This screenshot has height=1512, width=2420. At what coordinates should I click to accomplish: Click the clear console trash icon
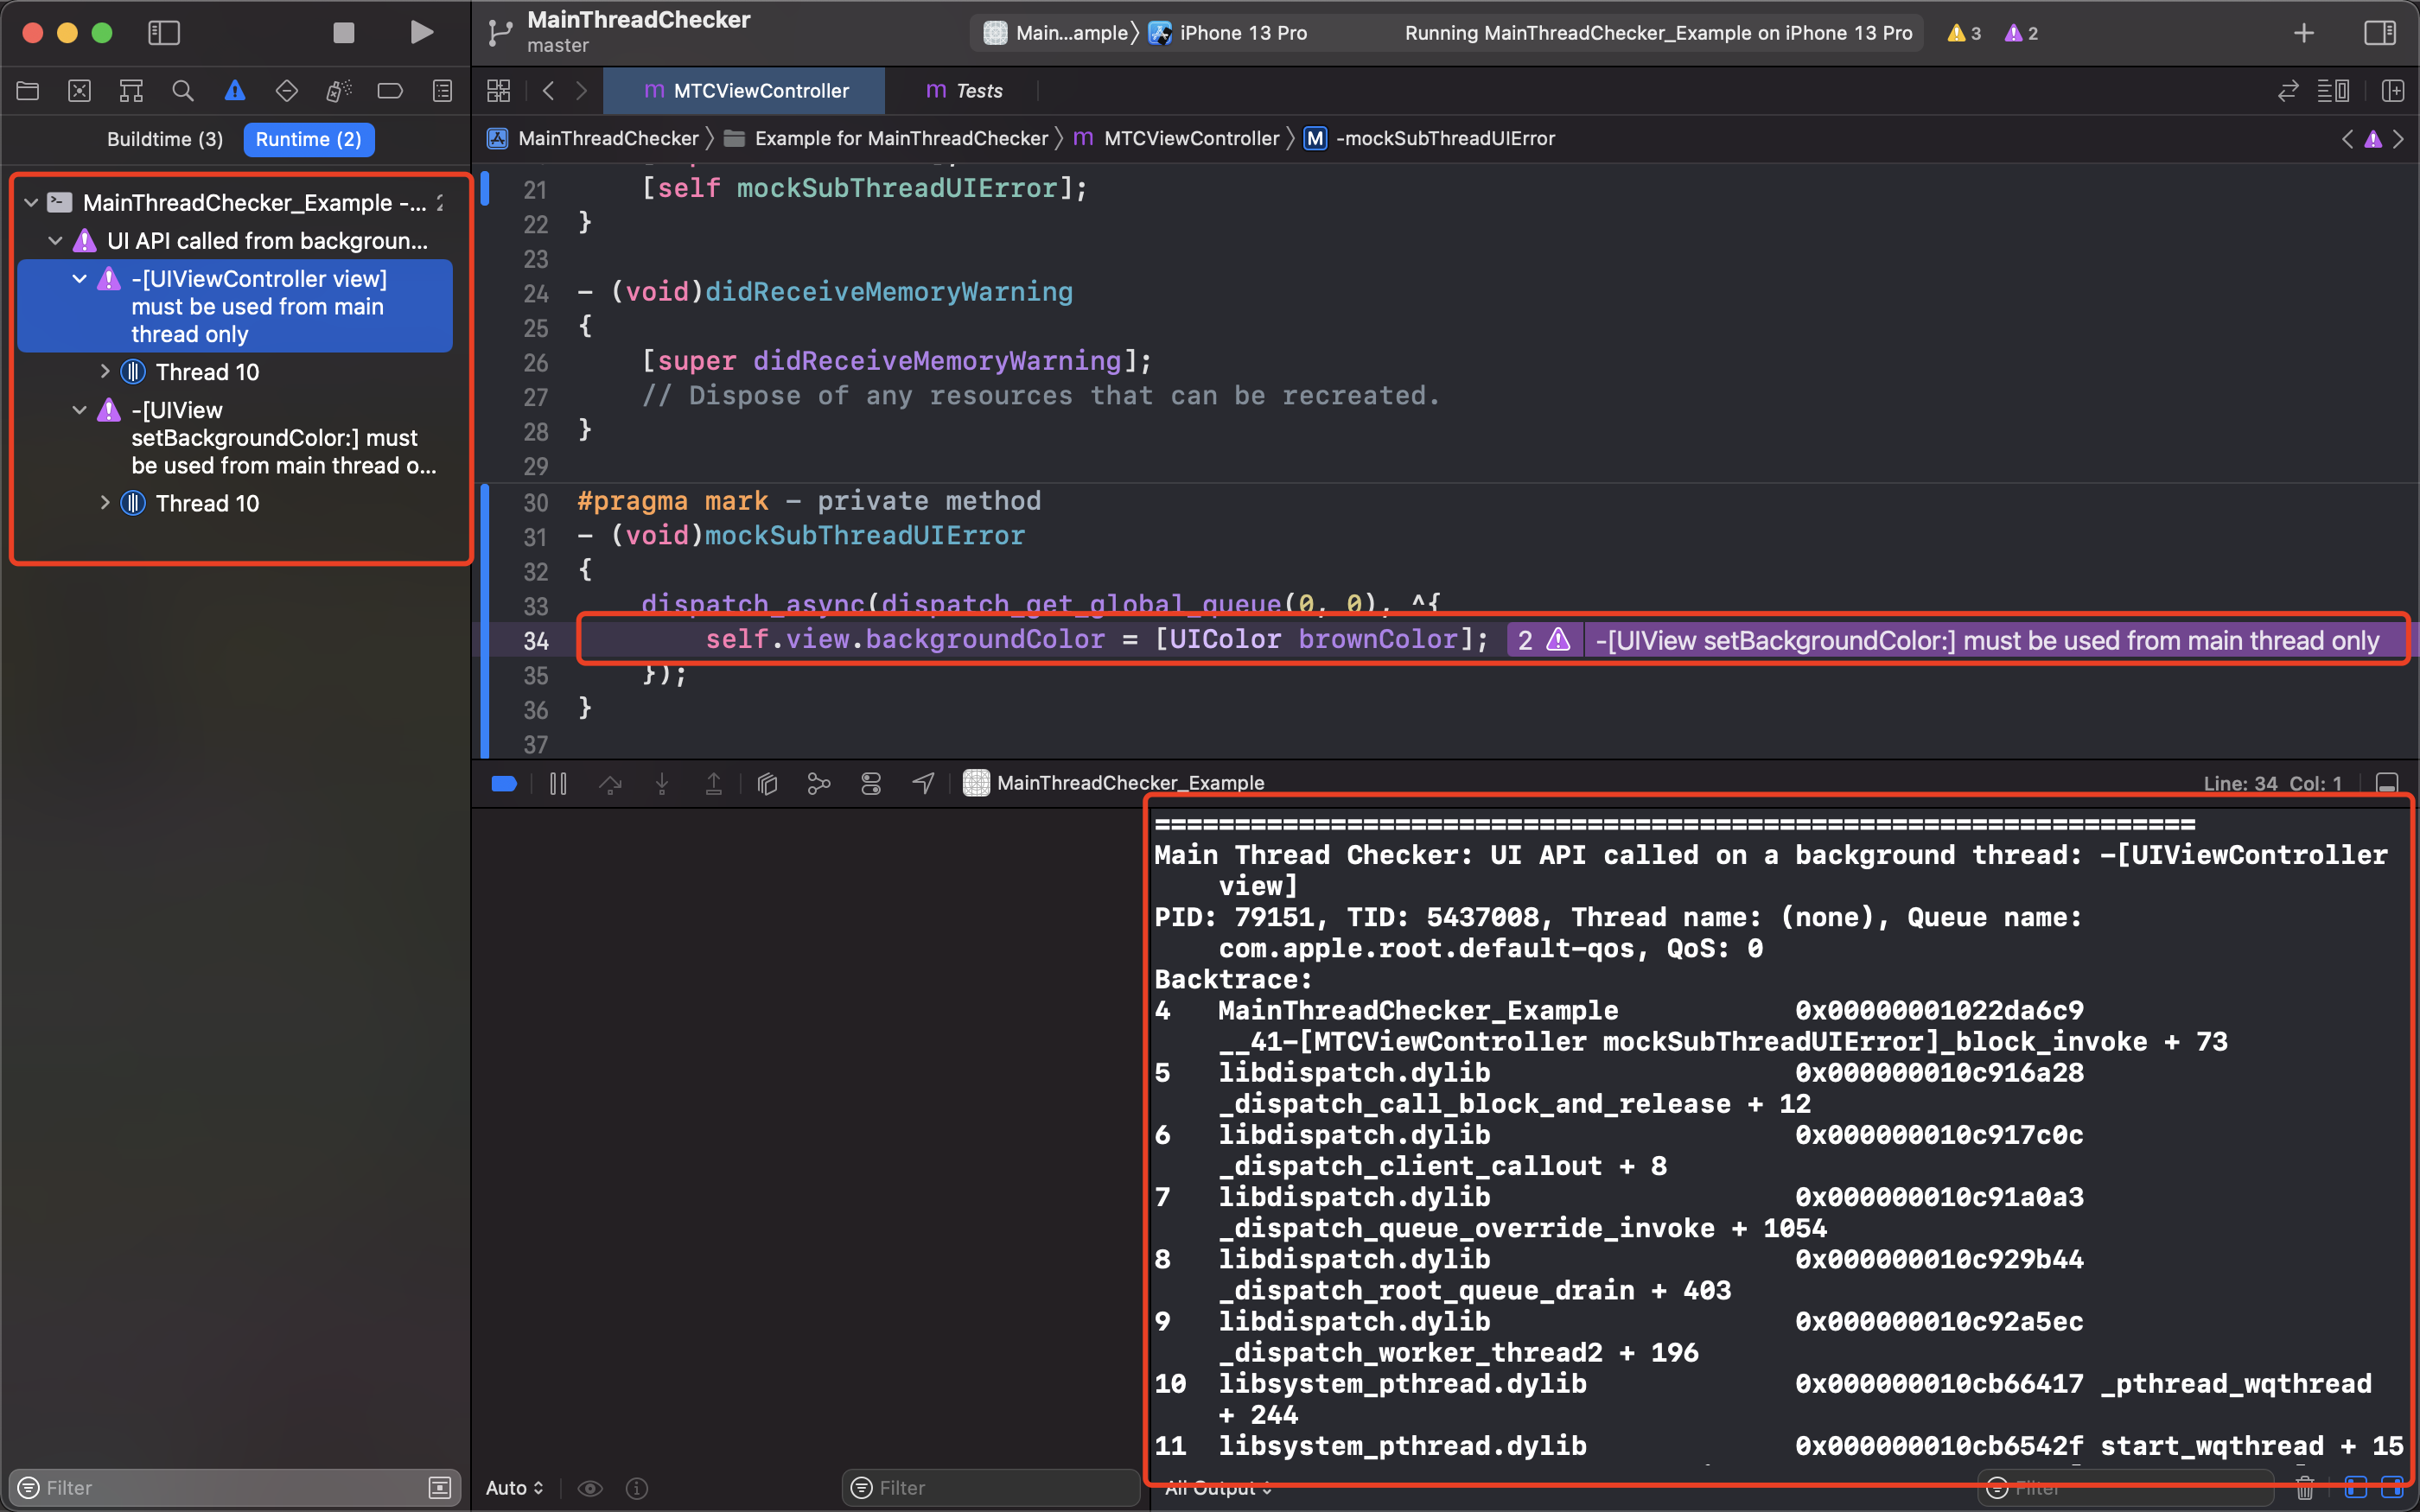click(2304, 1488)
